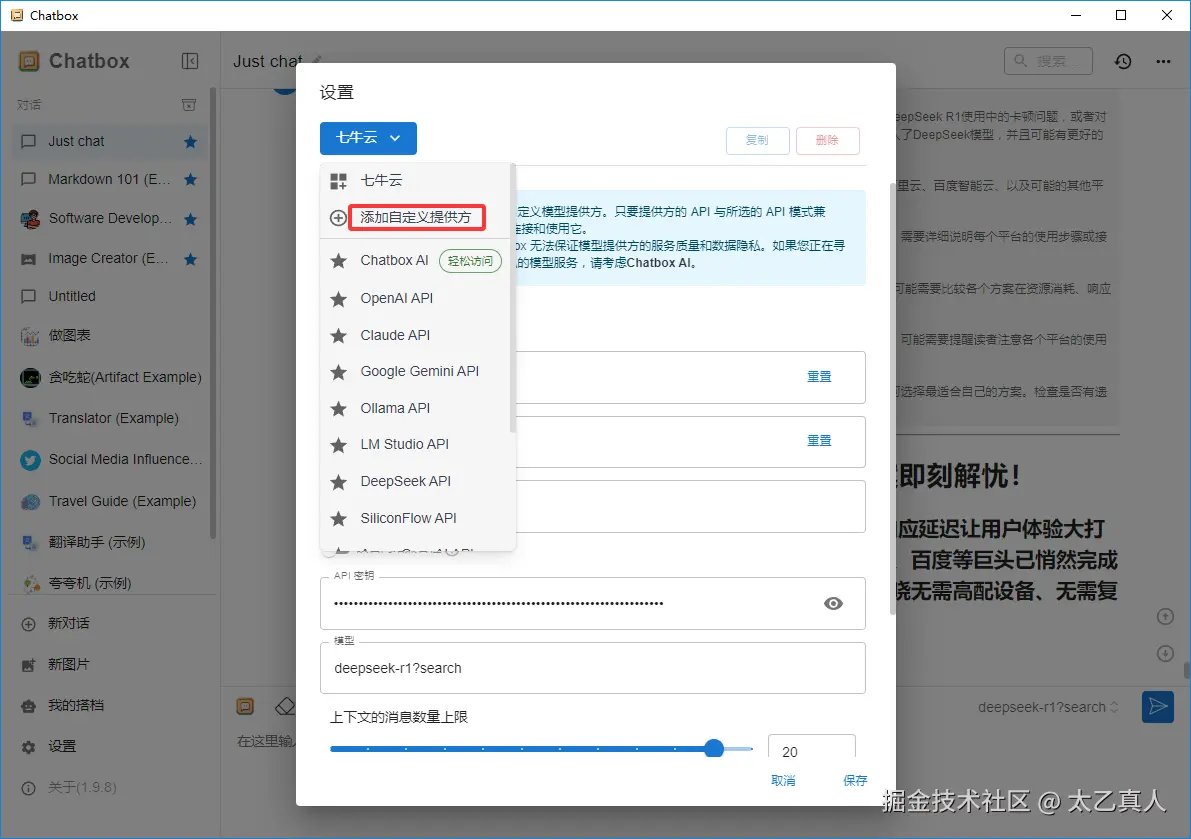1191x839 pixels.
Task: Start a new chat via 新对话
Action: coord(111,623)
